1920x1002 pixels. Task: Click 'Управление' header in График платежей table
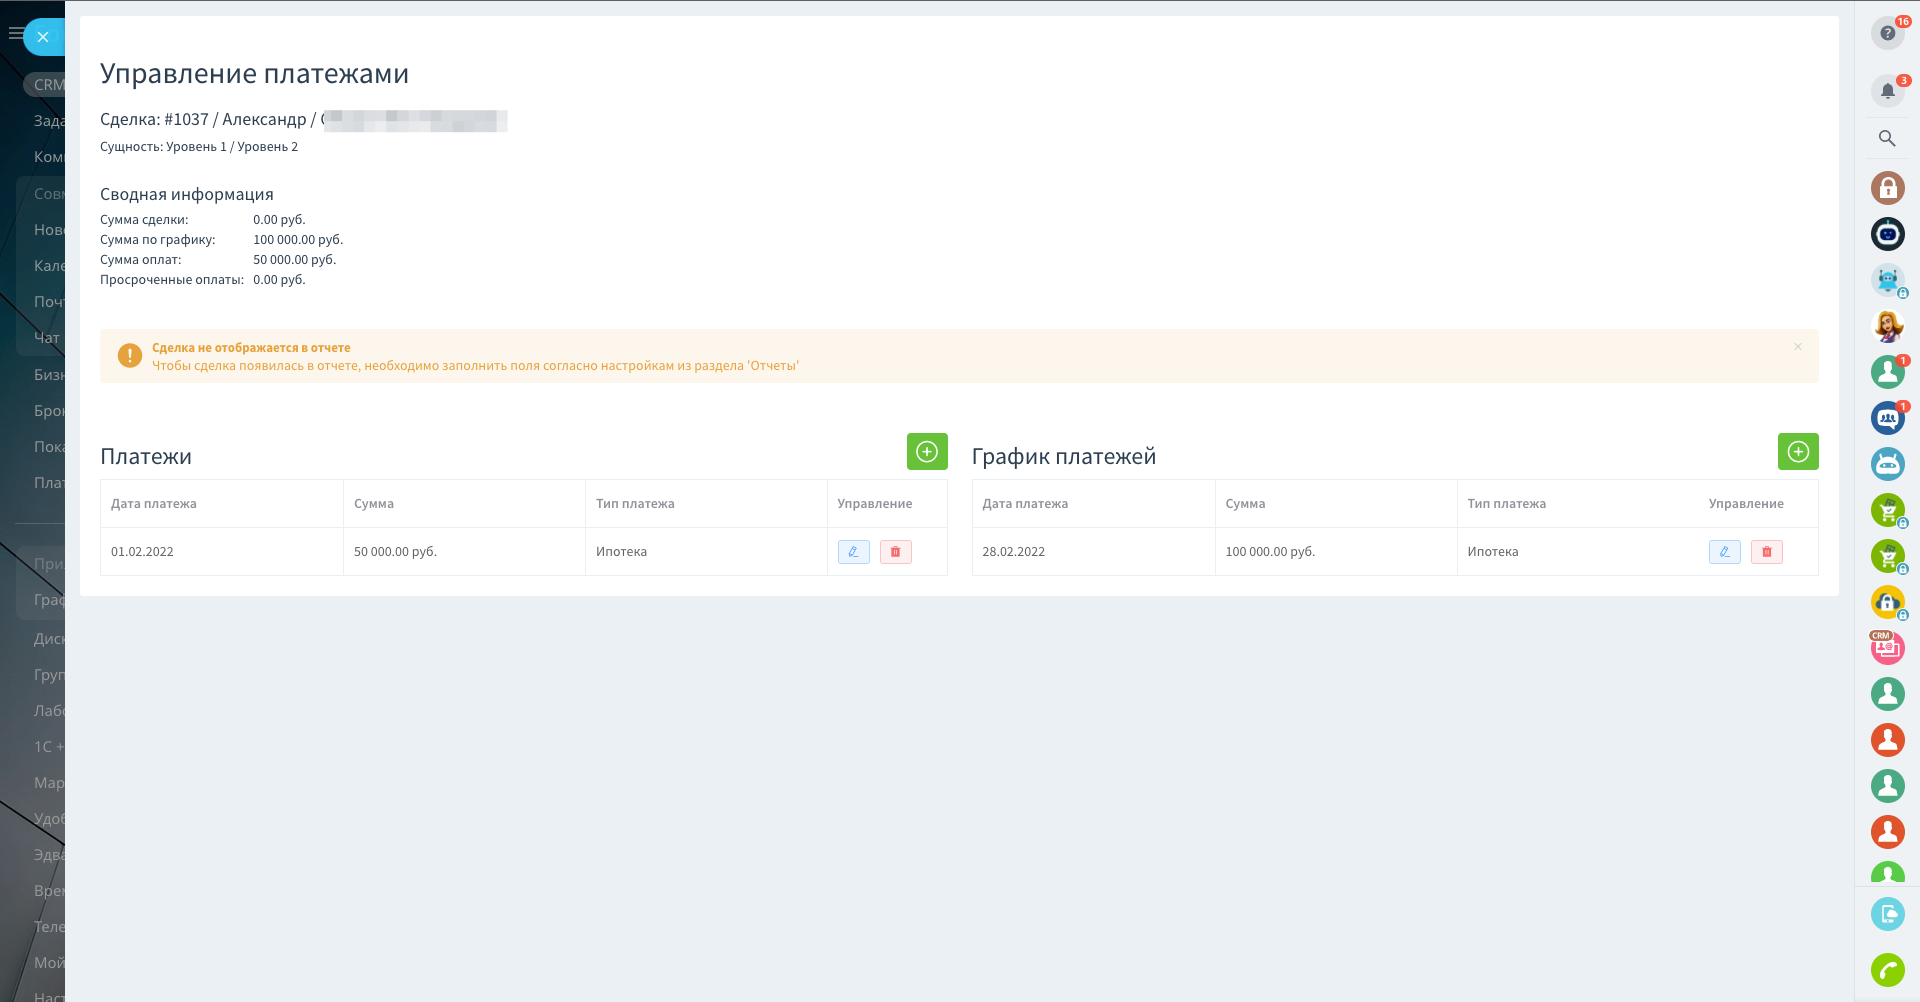pos(1746,504)
